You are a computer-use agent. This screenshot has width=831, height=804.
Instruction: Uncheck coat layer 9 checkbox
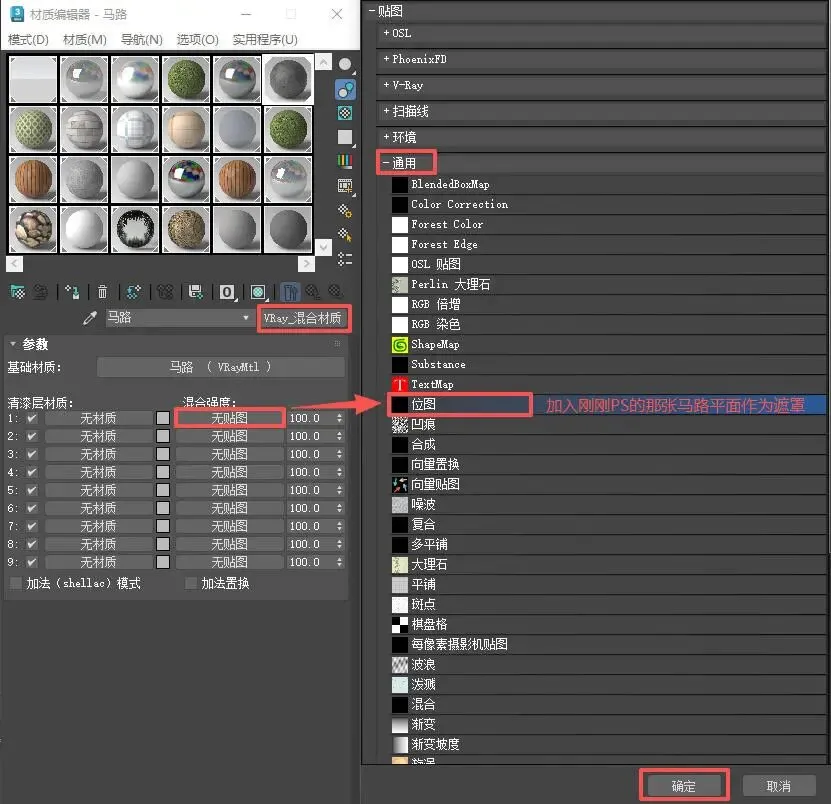(32, 562)
